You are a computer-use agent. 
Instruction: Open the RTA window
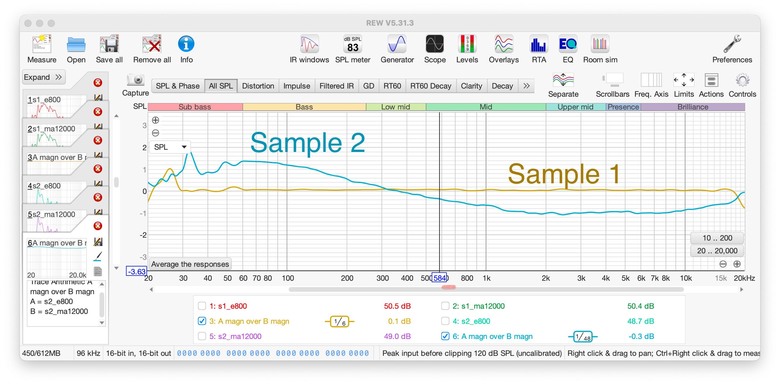point(538,44)
